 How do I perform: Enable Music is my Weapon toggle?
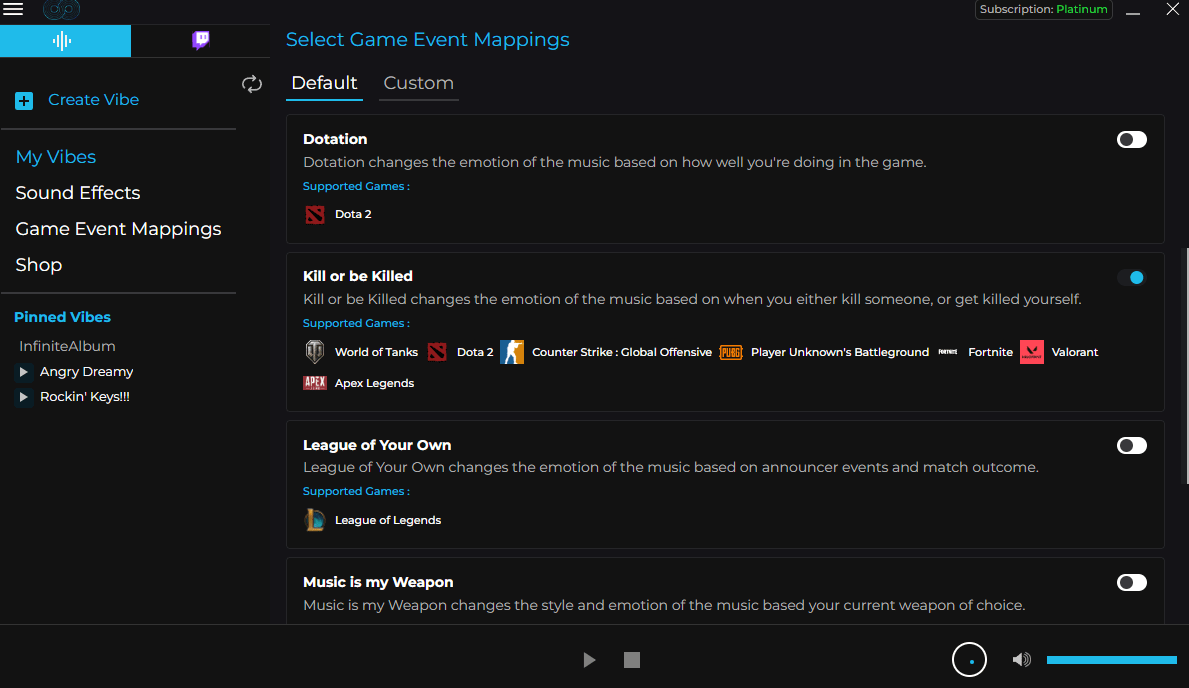(1131, 583)
